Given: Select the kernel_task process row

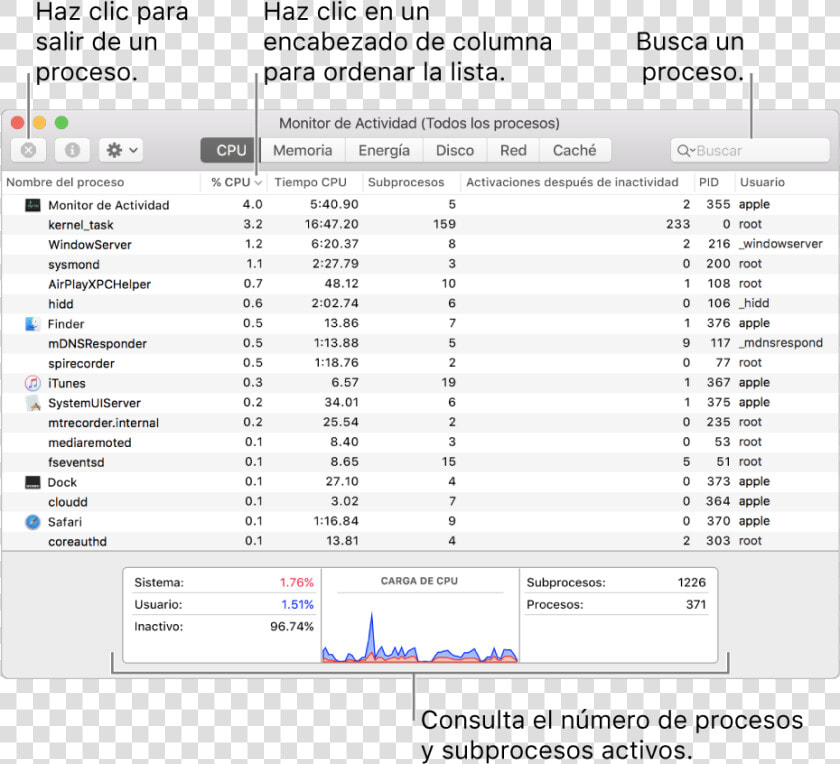Looking at the screenshot, I should (x=420, y=224).
